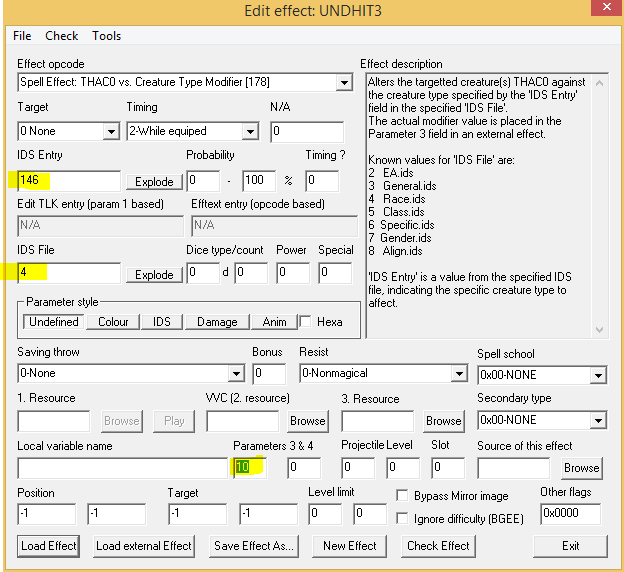Image resolution: width=624 pixels, height=572 pixels.
Task: Open the Check menu
Action: (x=61, y=36)
